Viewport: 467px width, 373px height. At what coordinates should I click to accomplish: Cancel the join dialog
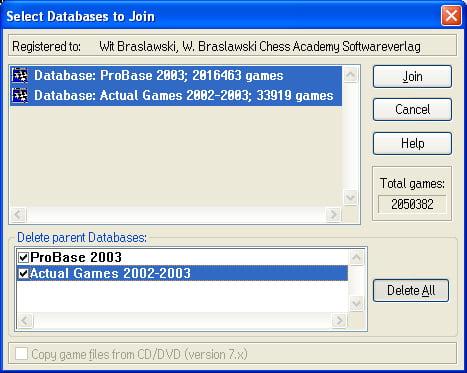click(x=412, y=109)
